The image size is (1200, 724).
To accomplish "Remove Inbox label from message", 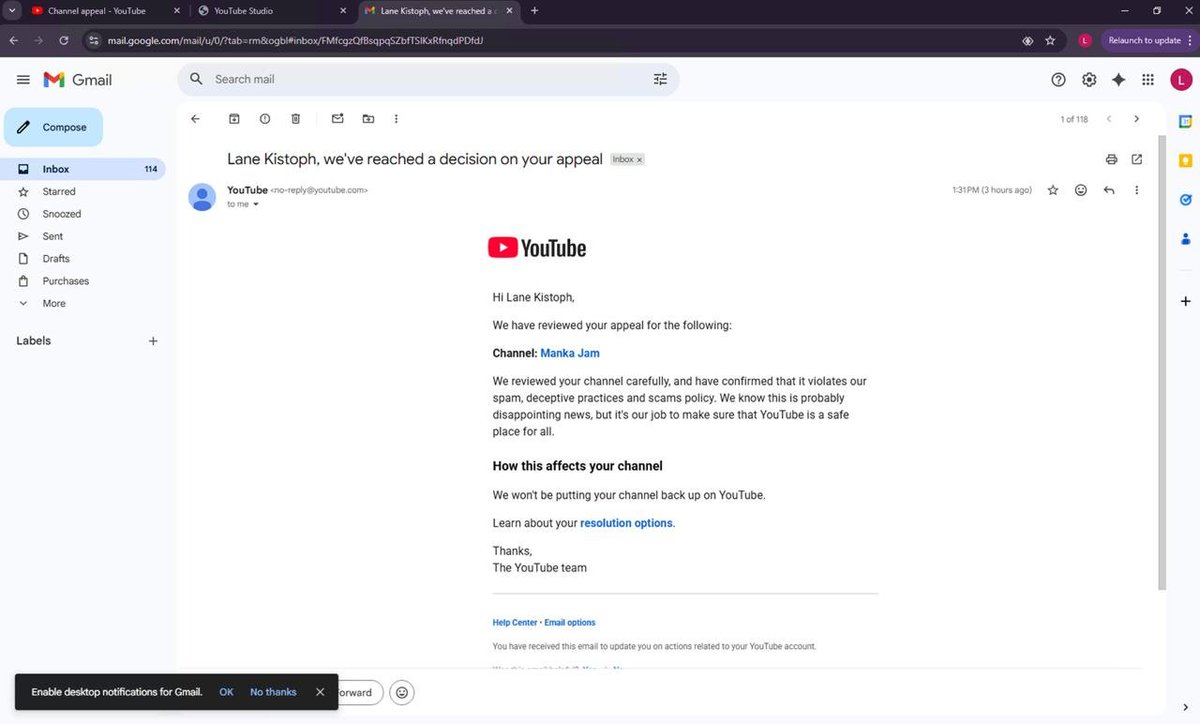I will pyautogui.click(x=640, y=160).
